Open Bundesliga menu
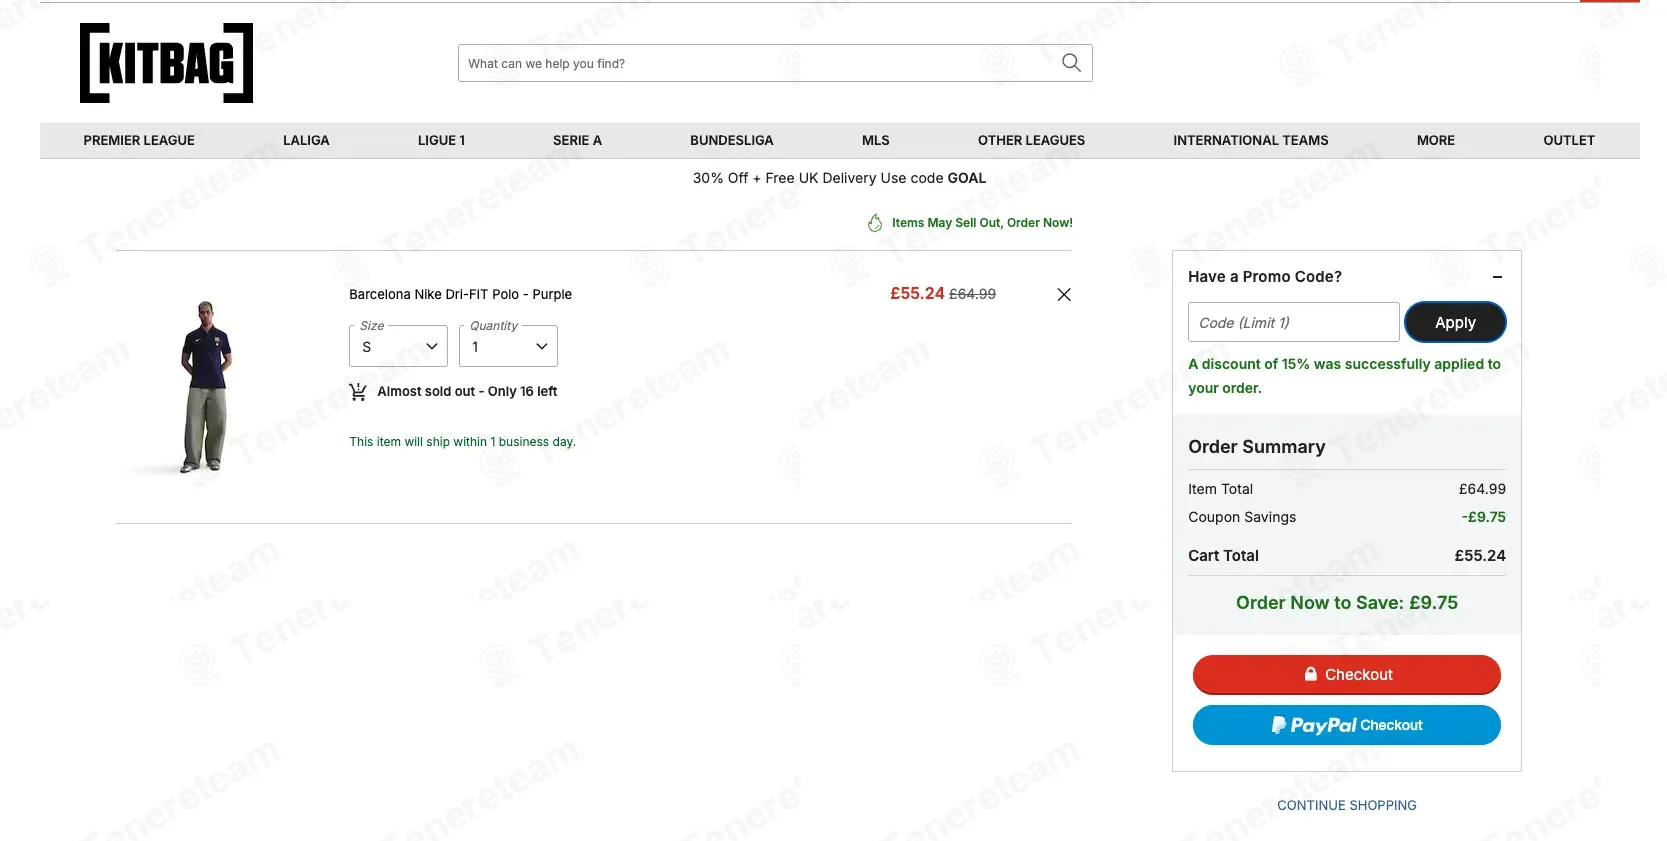 [731, 140]
